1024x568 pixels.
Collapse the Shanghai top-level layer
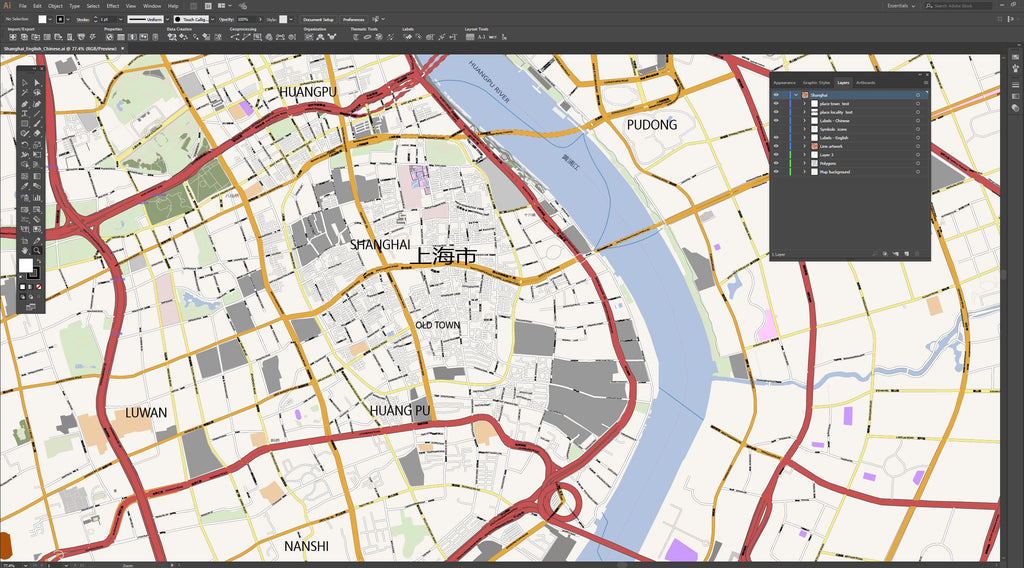(x=796, y=95)
